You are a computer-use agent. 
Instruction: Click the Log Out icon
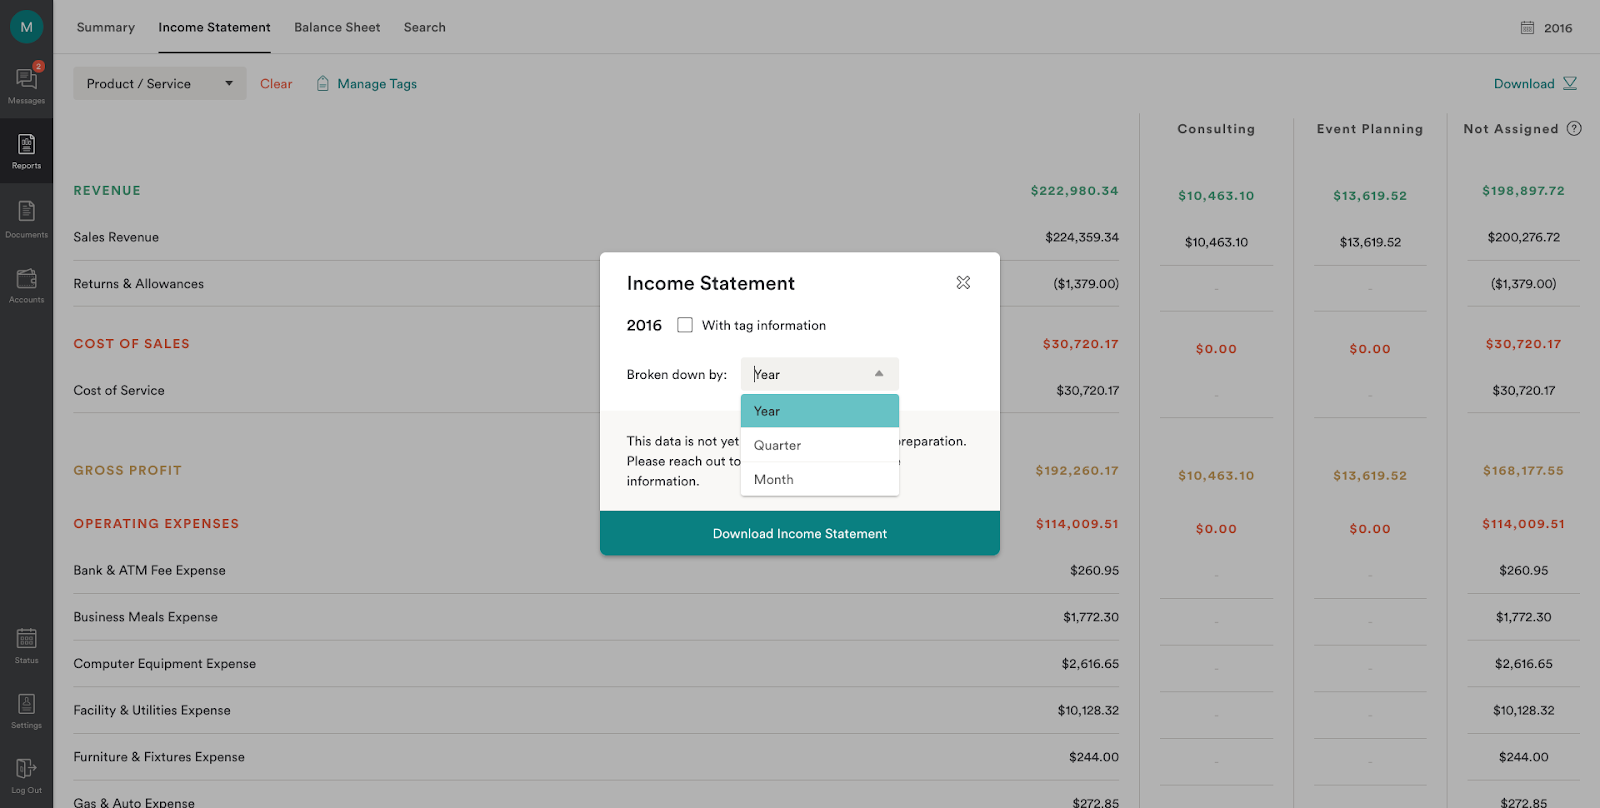click(x=26, y=774)
